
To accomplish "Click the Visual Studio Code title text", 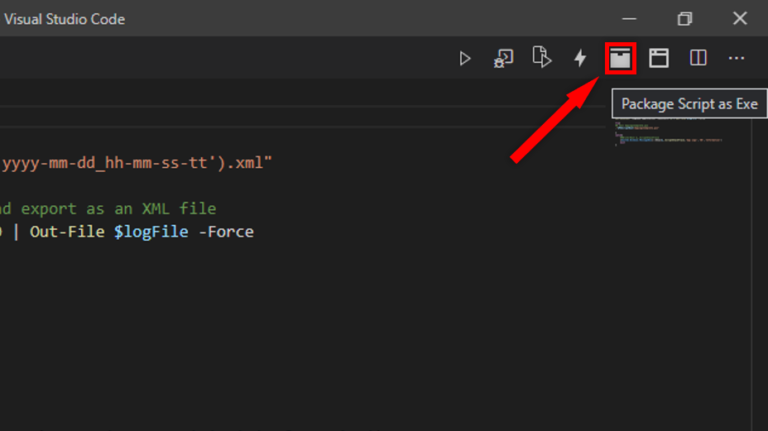I will coord(64,19).
